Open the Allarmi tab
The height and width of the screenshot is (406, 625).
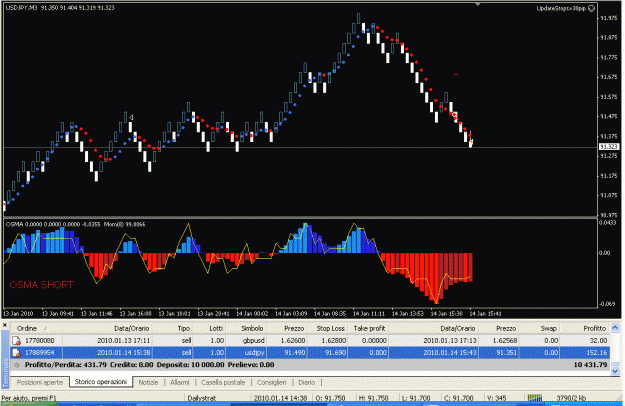click(x=180, y=382)
